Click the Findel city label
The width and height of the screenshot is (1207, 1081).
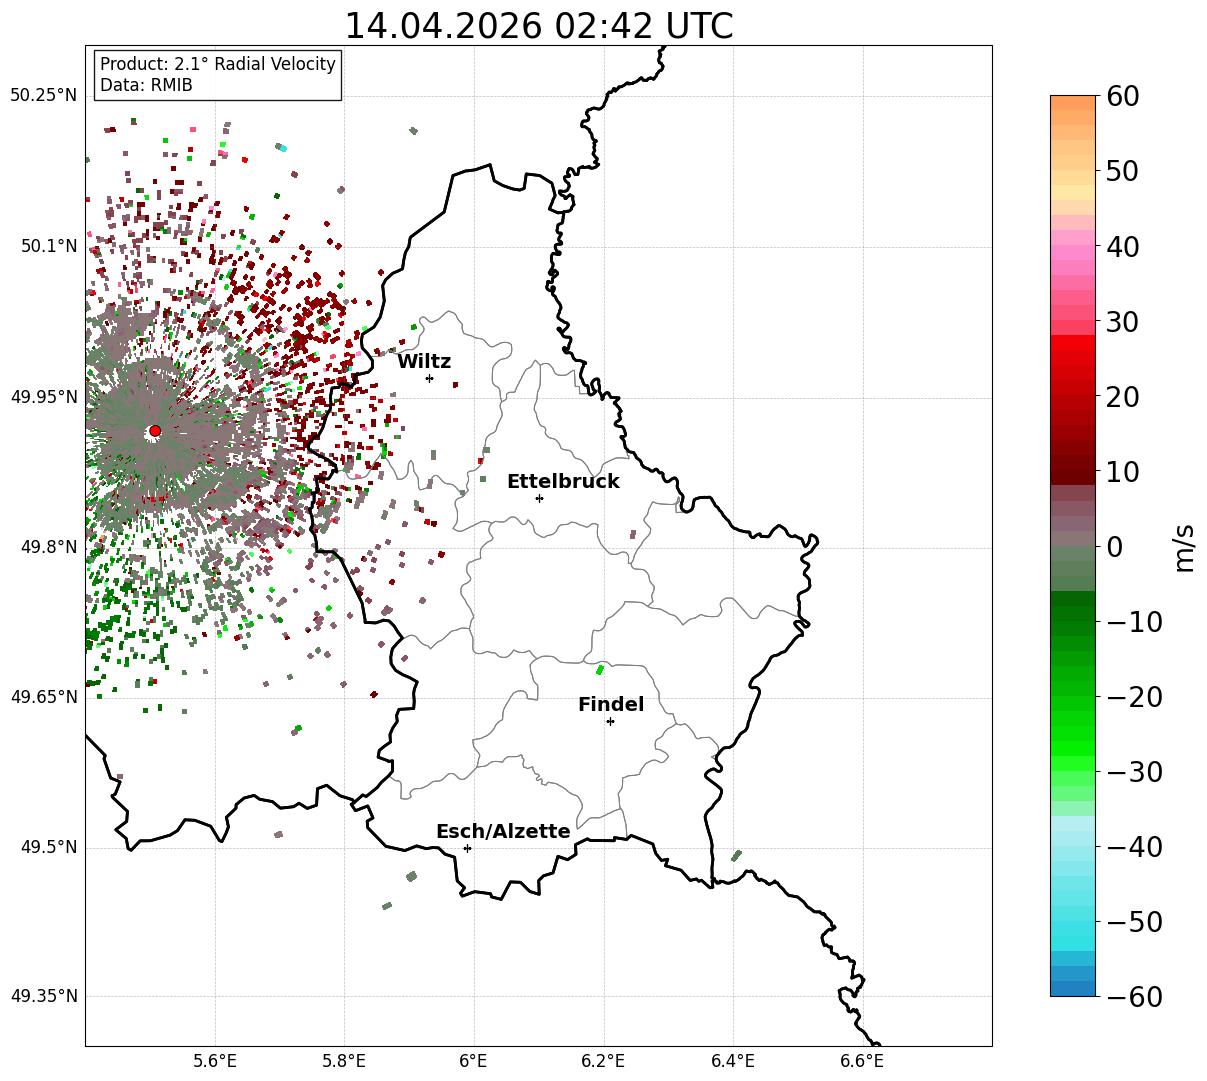tap(611, 704)
